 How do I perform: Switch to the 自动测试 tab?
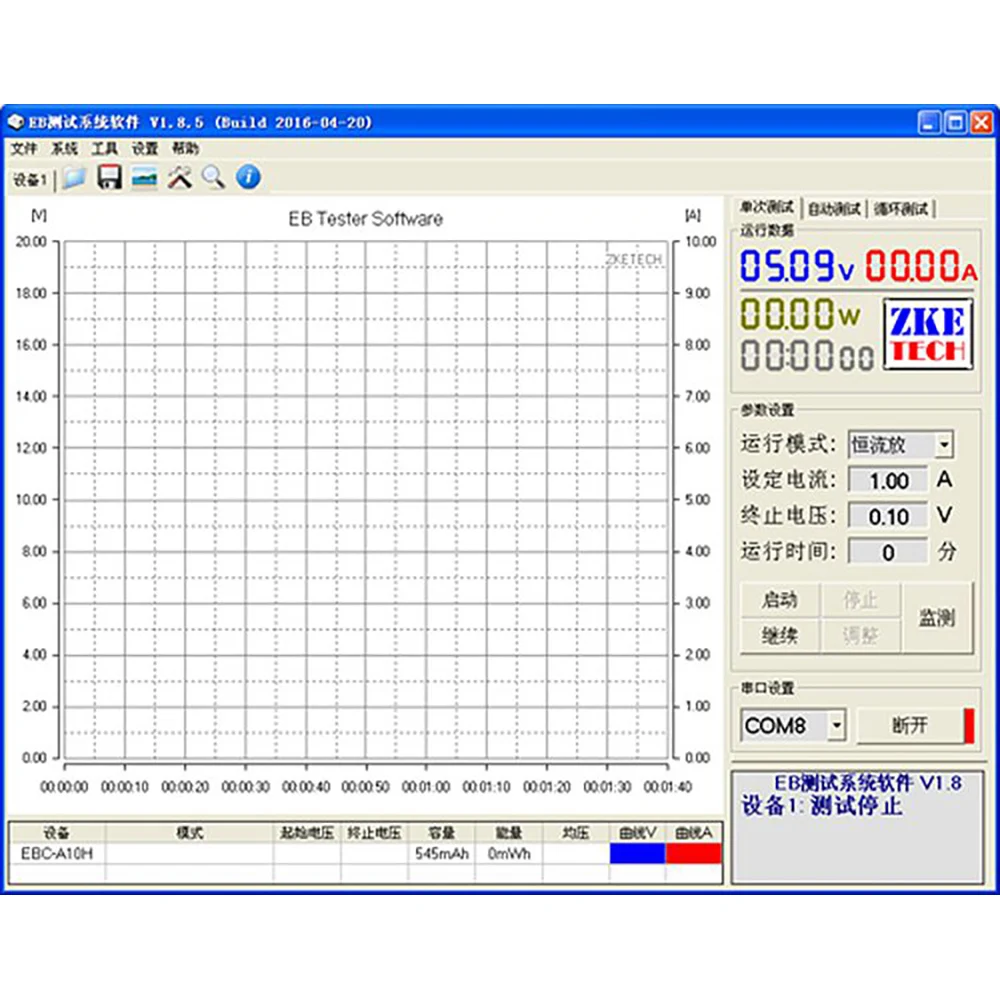pyautogui.click(x=834, y=209)
